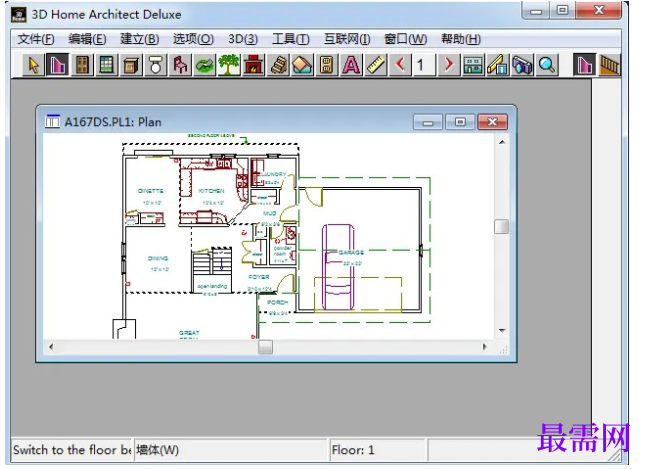Select the arrow pointer selection tool

click(x=34, y=65)
